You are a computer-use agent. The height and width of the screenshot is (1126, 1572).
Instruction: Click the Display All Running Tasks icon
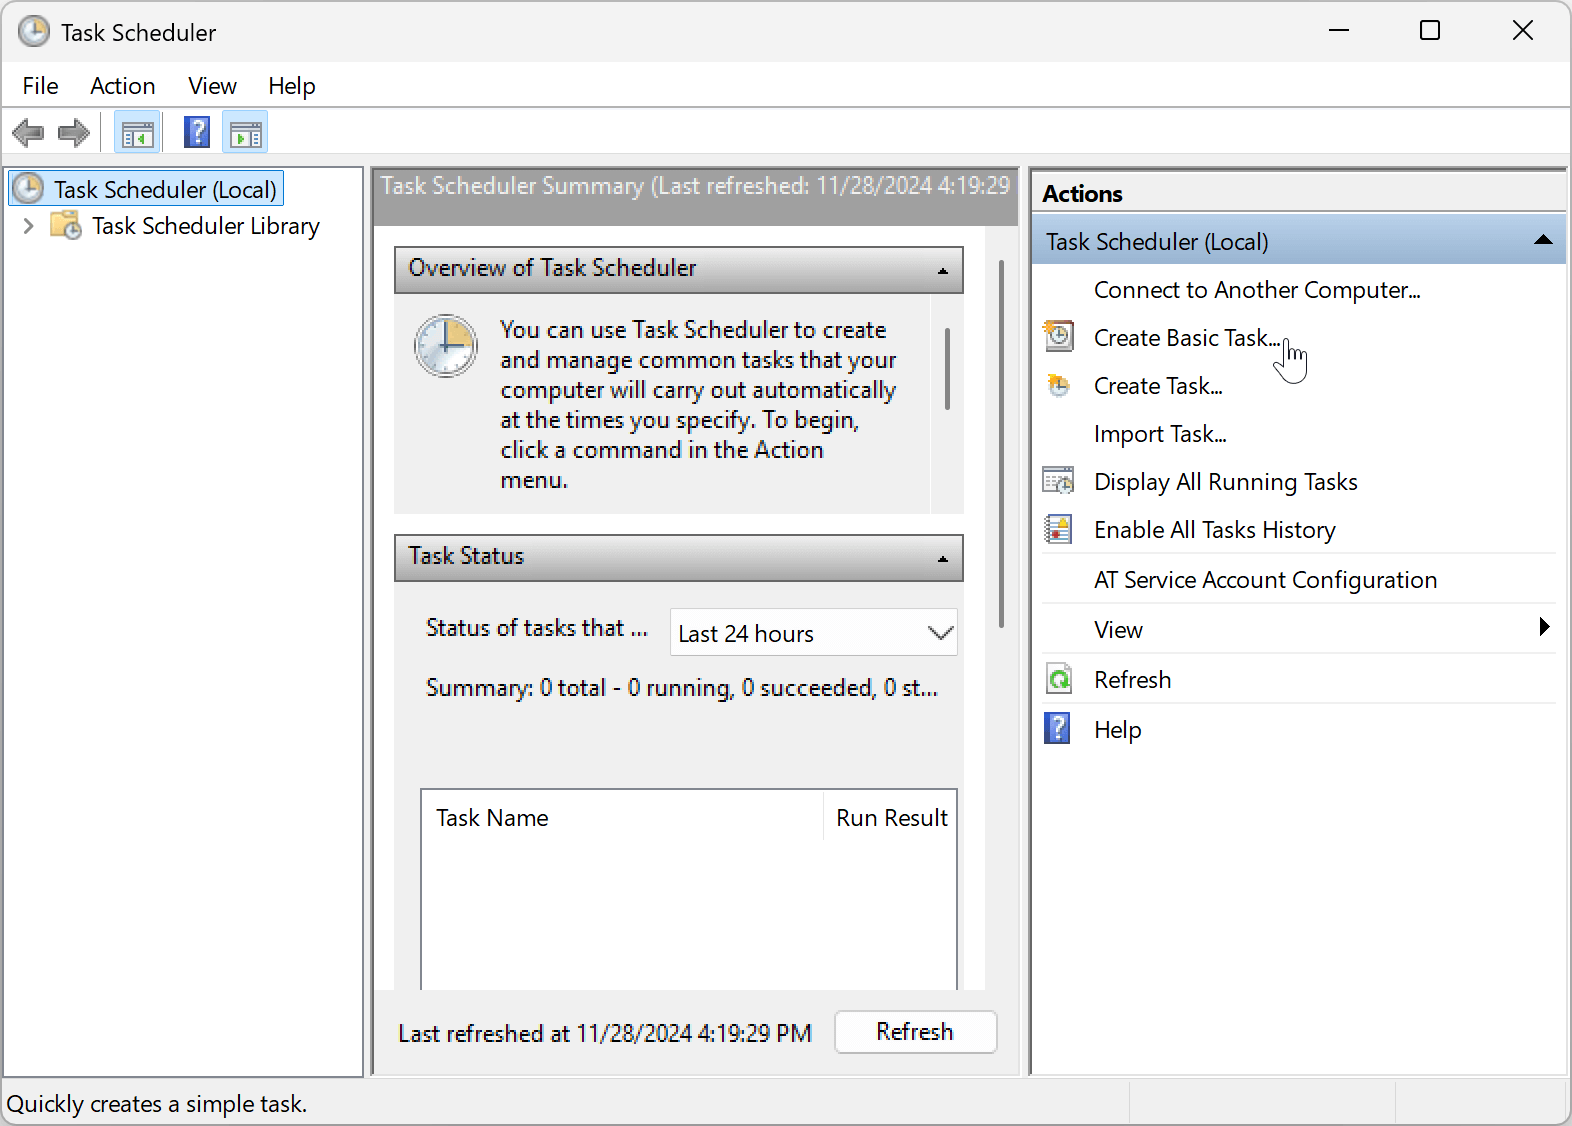click(x=1059, y=481)
